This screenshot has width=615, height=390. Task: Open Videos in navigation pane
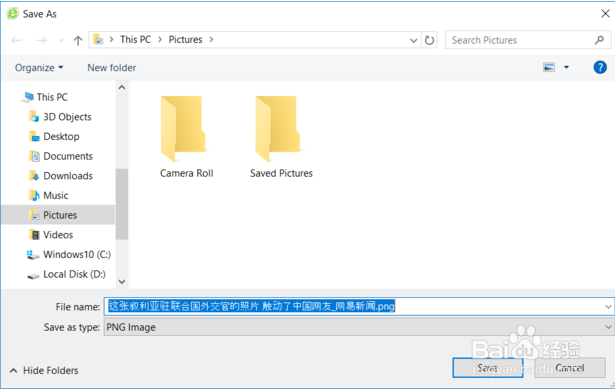pyautogui.click(x=58, y=235)
